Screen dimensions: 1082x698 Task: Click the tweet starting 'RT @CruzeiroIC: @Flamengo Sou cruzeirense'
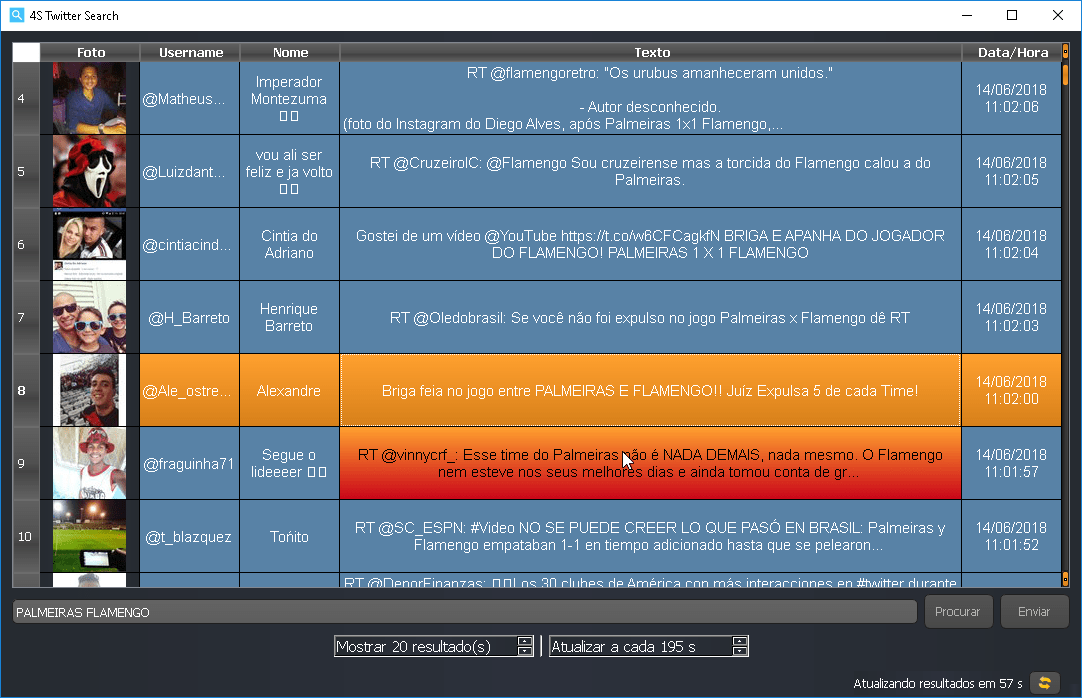coord(651,171)
